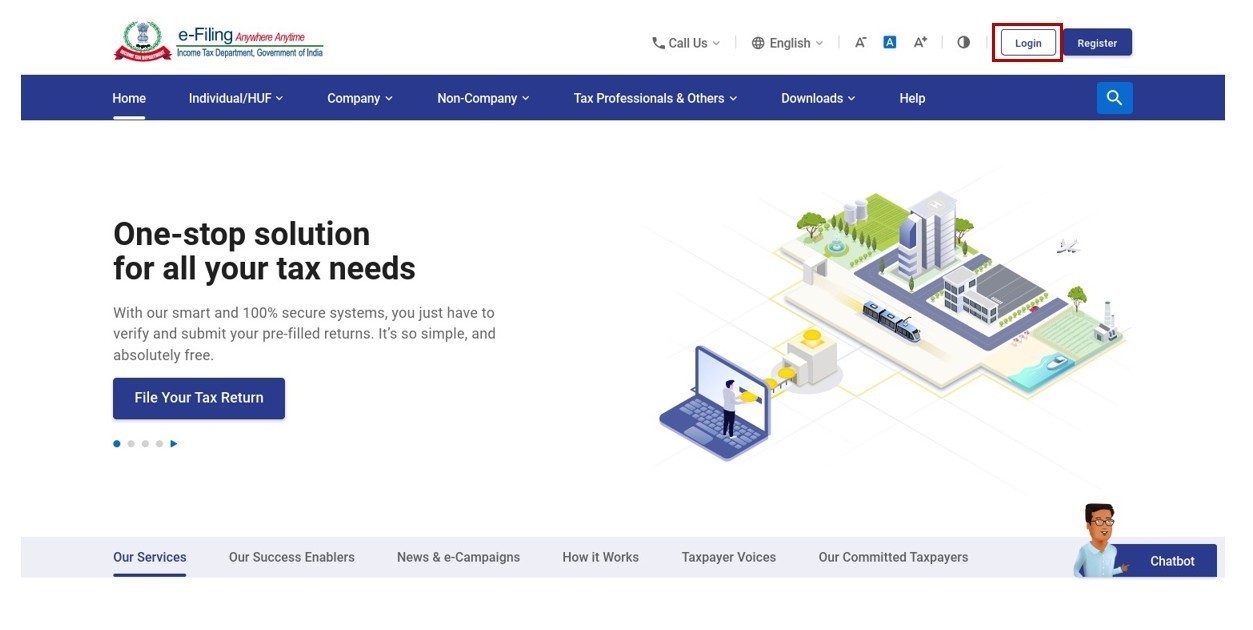
Task: Reset font size with default A icon
Action: point(890,42)
